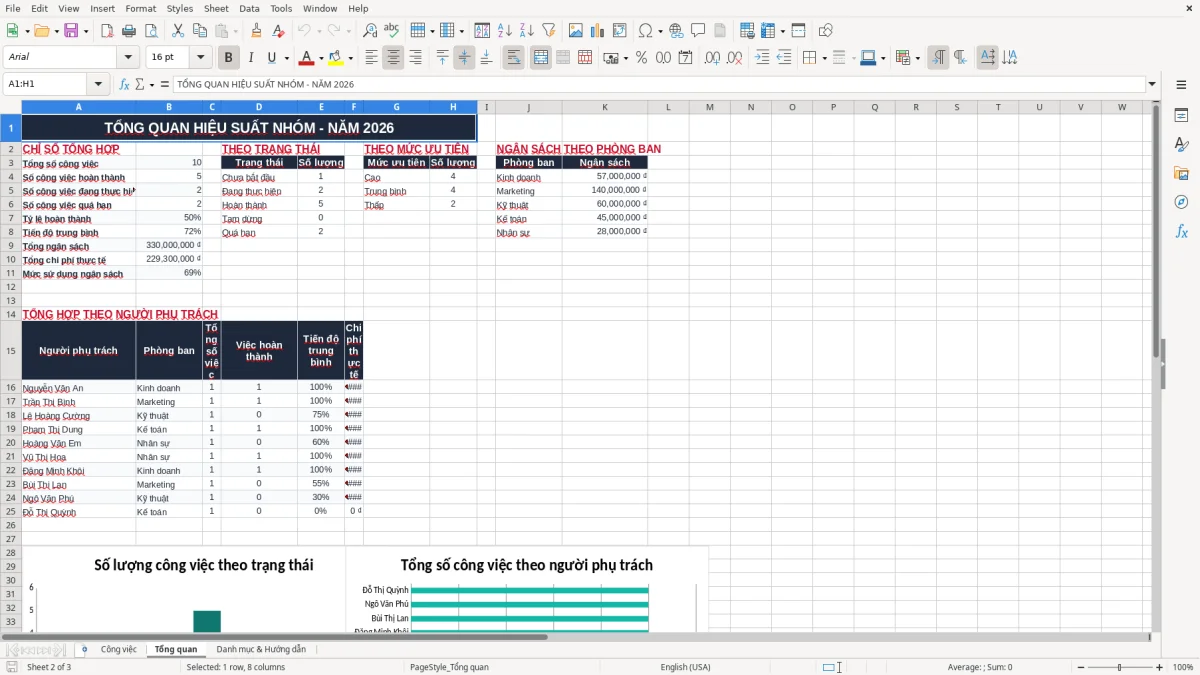The width and height of the screenshot is (1200, 675).
Task: Click the Select Function sigma button
Action: tap(139, 85)
